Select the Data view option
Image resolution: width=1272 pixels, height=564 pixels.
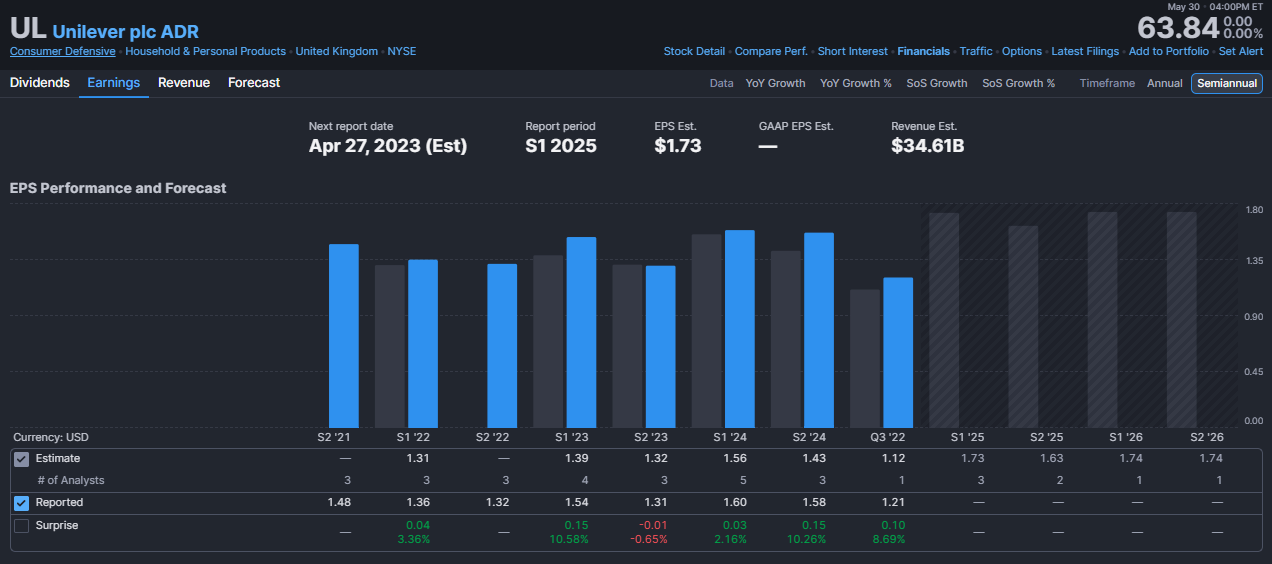tap(721, 84)
